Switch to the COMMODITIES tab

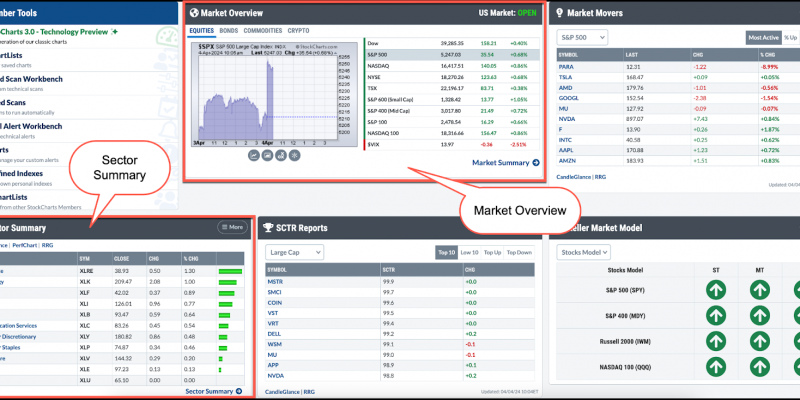pyautogui.click(x=263, y=31)
